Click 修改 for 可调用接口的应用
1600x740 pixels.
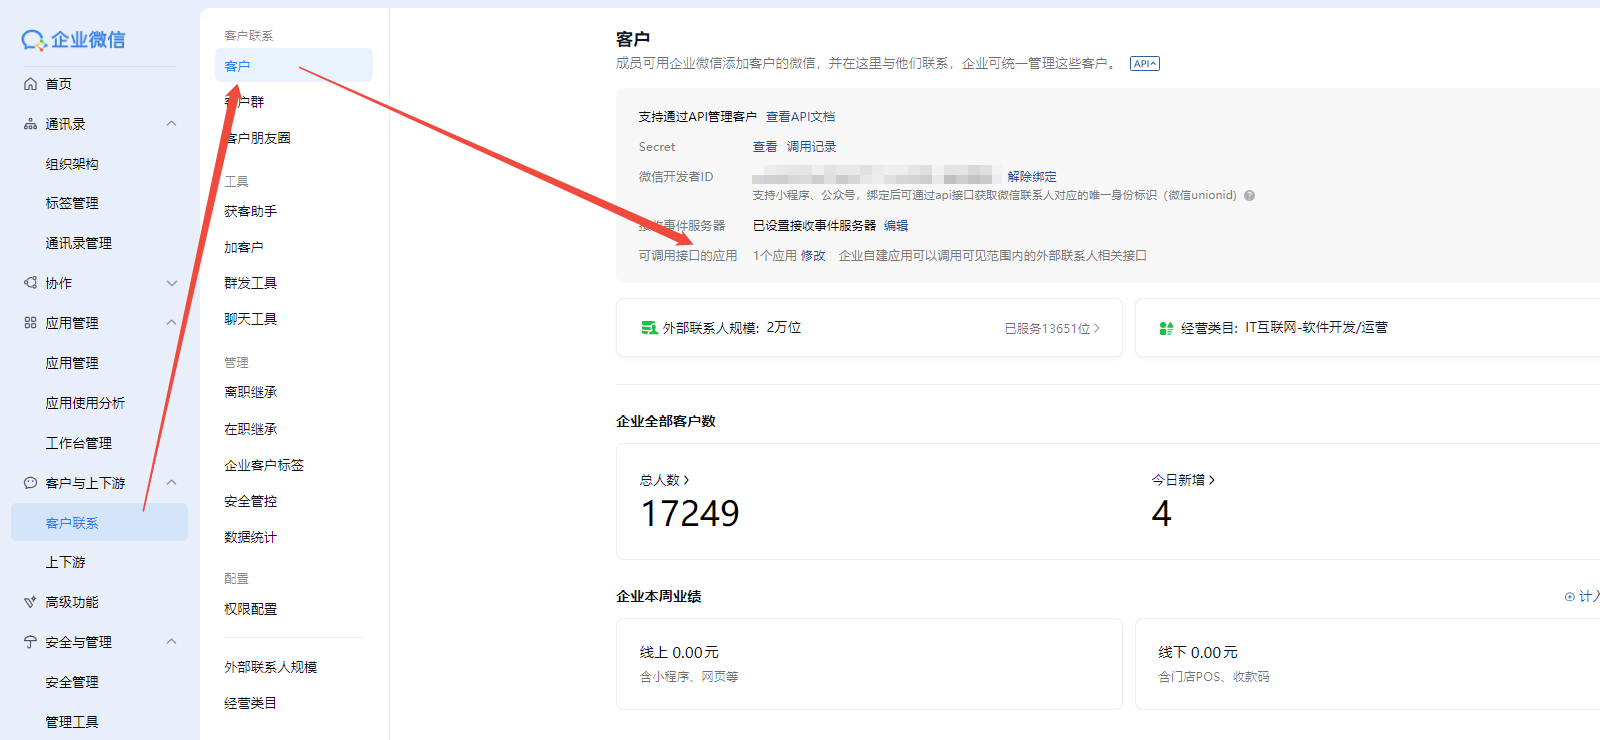[x=813, y=256]
